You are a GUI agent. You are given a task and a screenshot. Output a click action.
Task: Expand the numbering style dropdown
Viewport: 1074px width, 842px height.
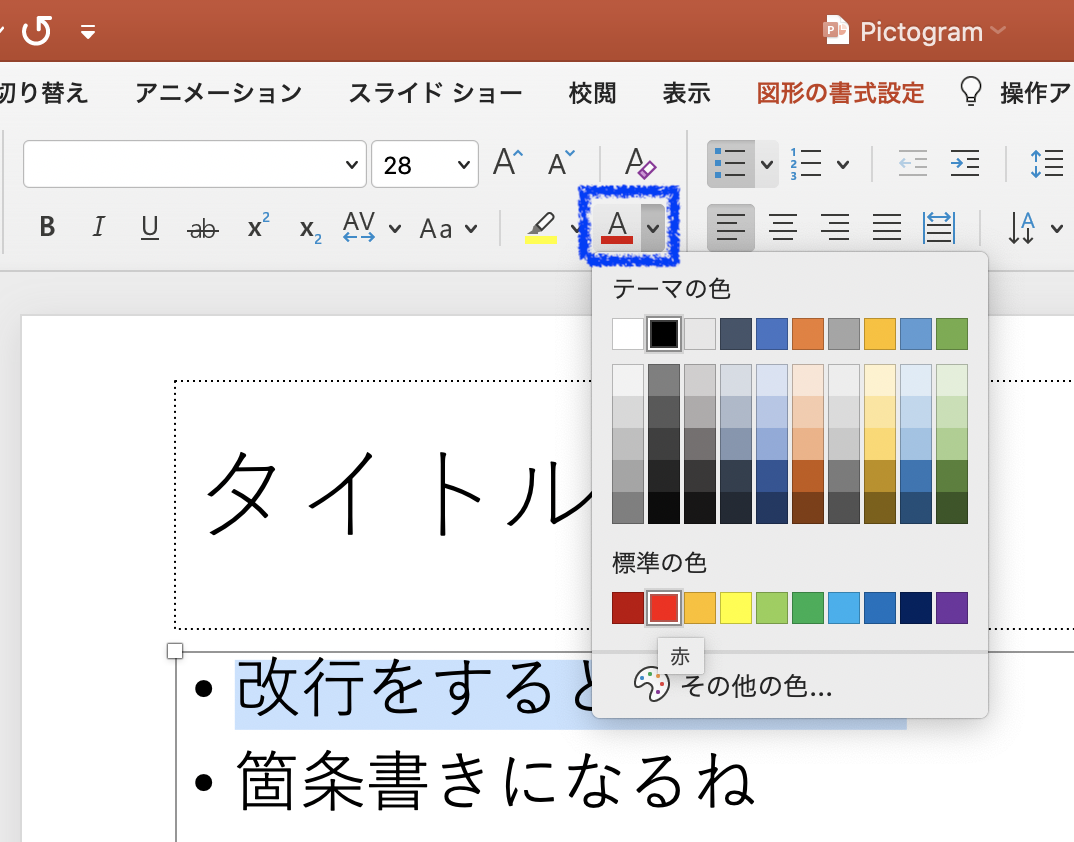843,164
